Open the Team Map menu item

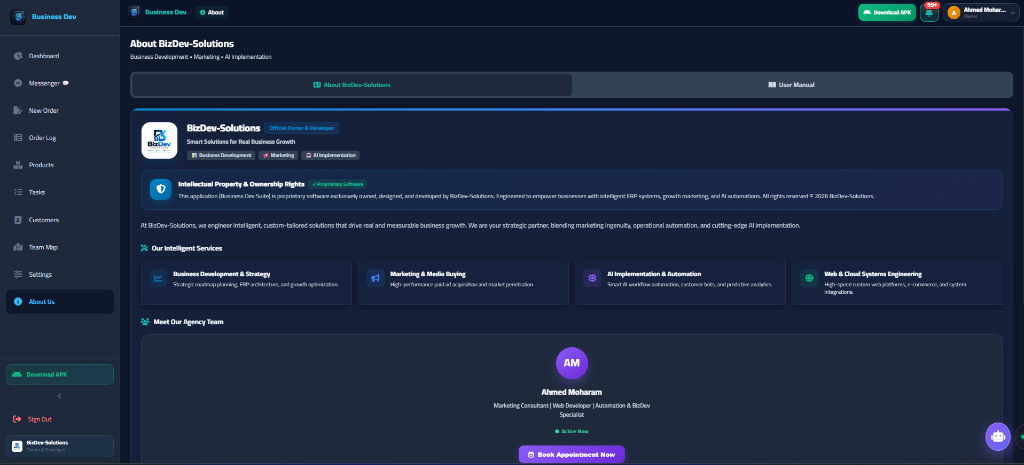point(60,248)
